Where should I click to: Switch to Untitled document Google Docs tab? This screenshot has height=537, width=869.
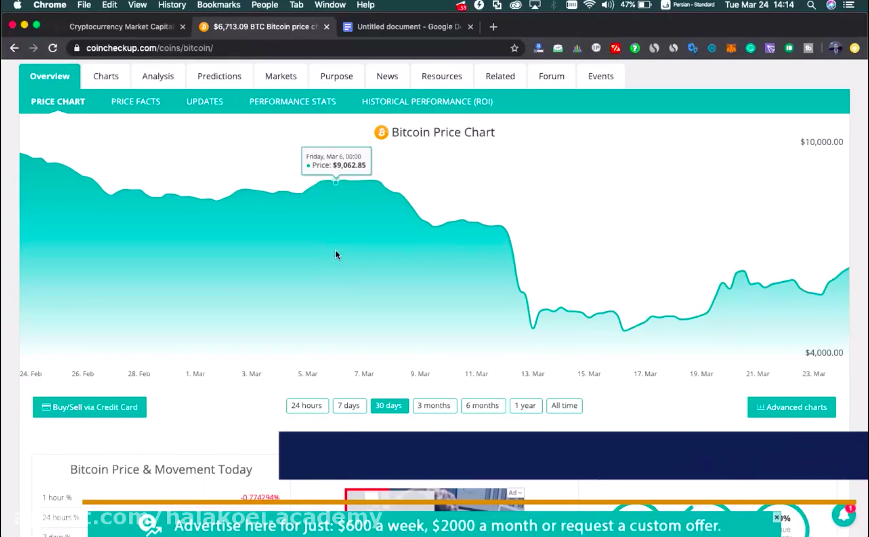(408, 27)
